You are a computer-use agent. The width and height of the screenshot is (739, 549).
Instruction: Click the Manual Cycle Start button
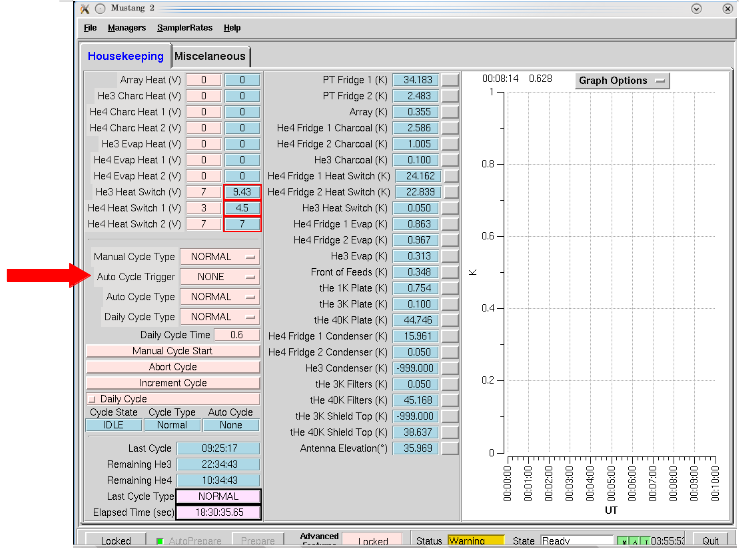click(173, 351)
